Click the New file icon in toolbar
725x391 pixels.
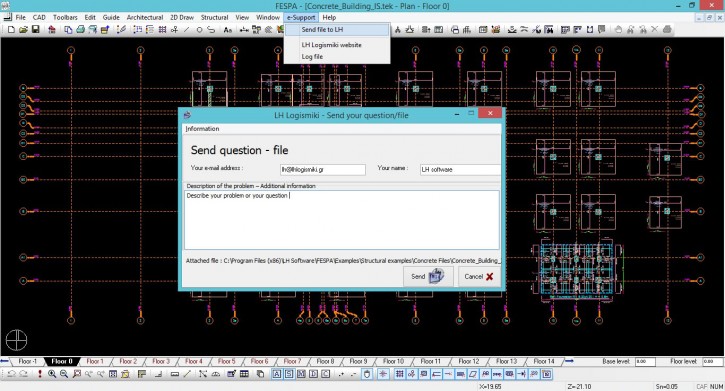11,30
